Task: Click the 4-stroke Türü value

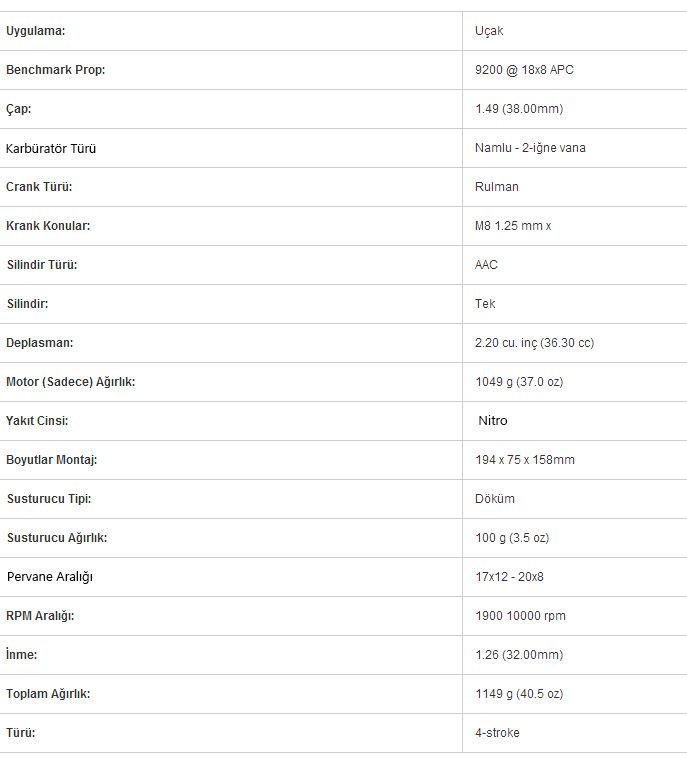Action: tap(497, 732)
